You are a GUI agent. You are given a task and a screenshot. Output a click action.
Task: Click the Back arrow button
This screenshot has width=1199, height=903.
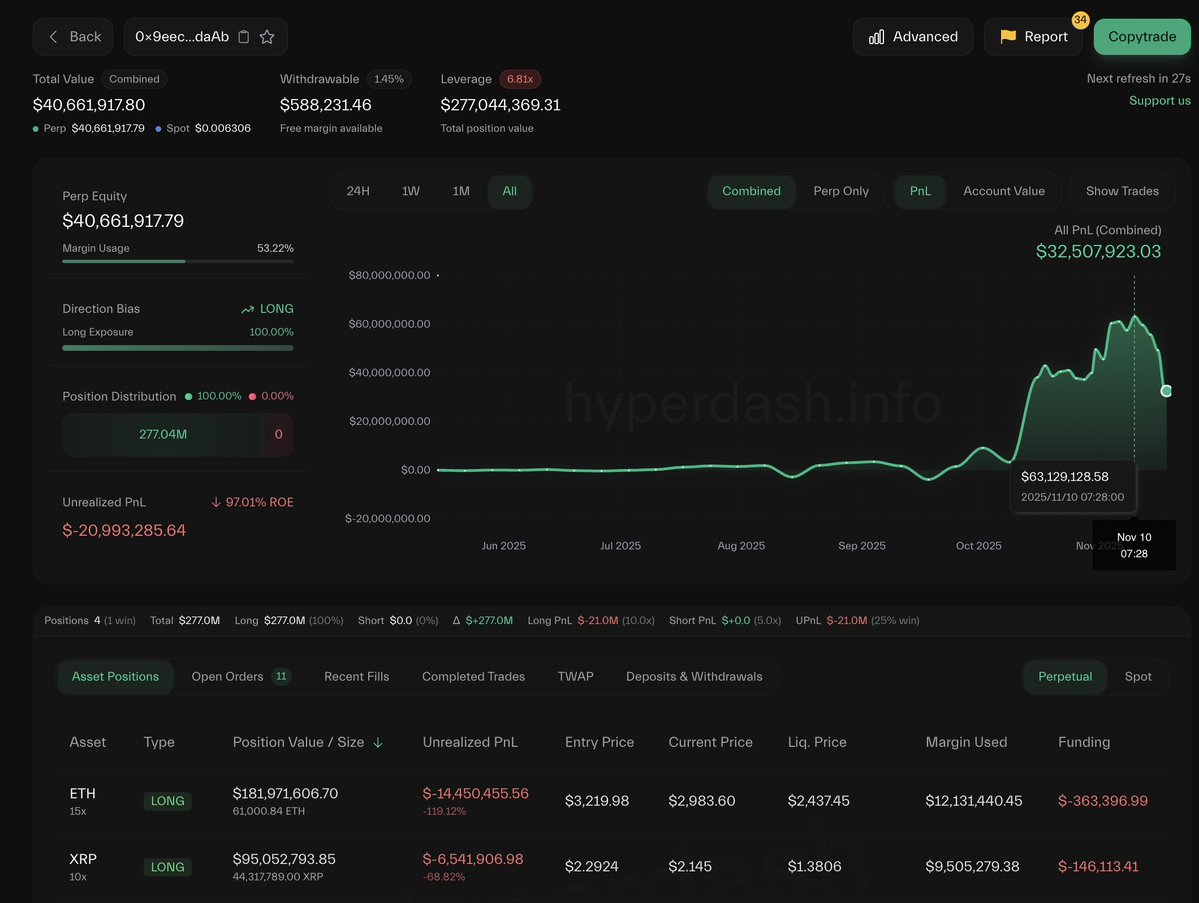pos(54,37)
